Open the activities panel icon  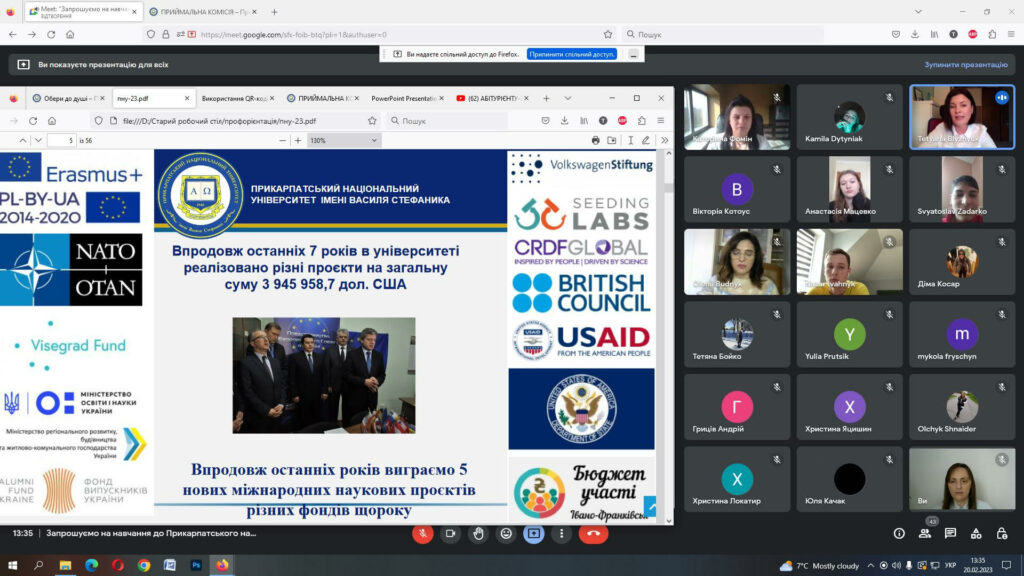(977, 534)
